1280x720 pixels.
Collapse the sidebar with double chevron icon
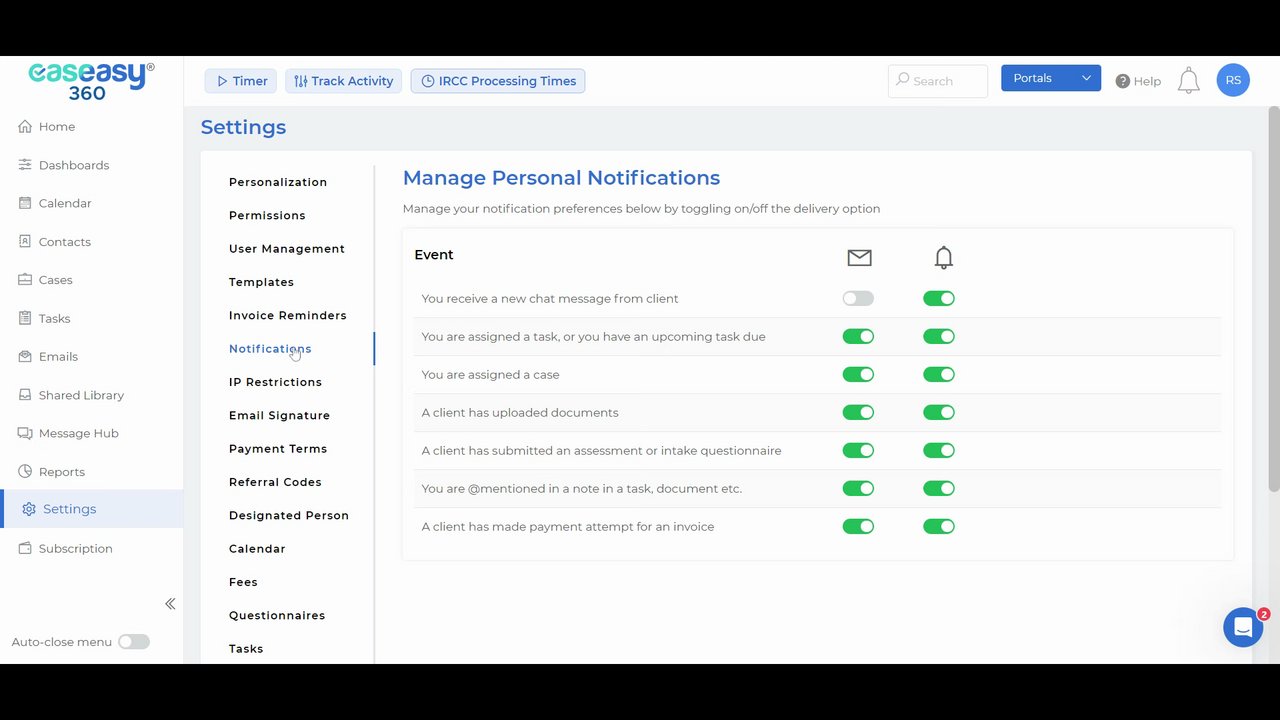click(x=170, y=604)
